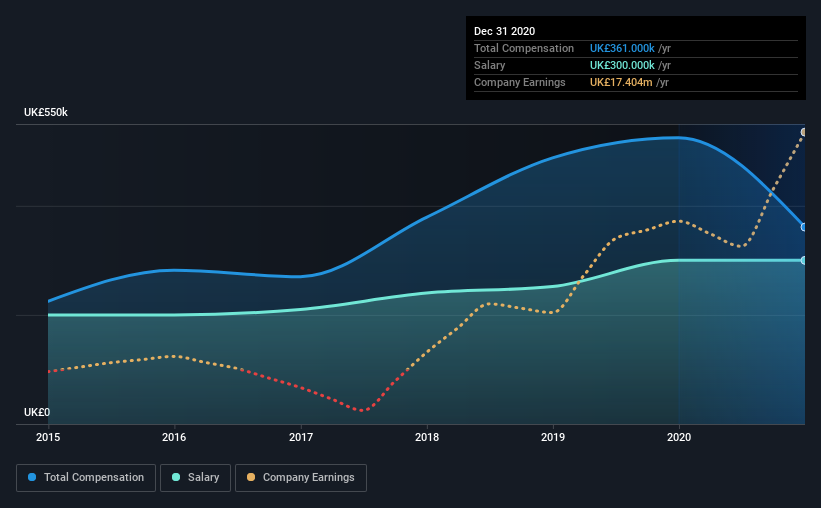821x508 pixels.
Task: Click the Company Earnings endpoint marker at Dec 2020
Action: 804,132
